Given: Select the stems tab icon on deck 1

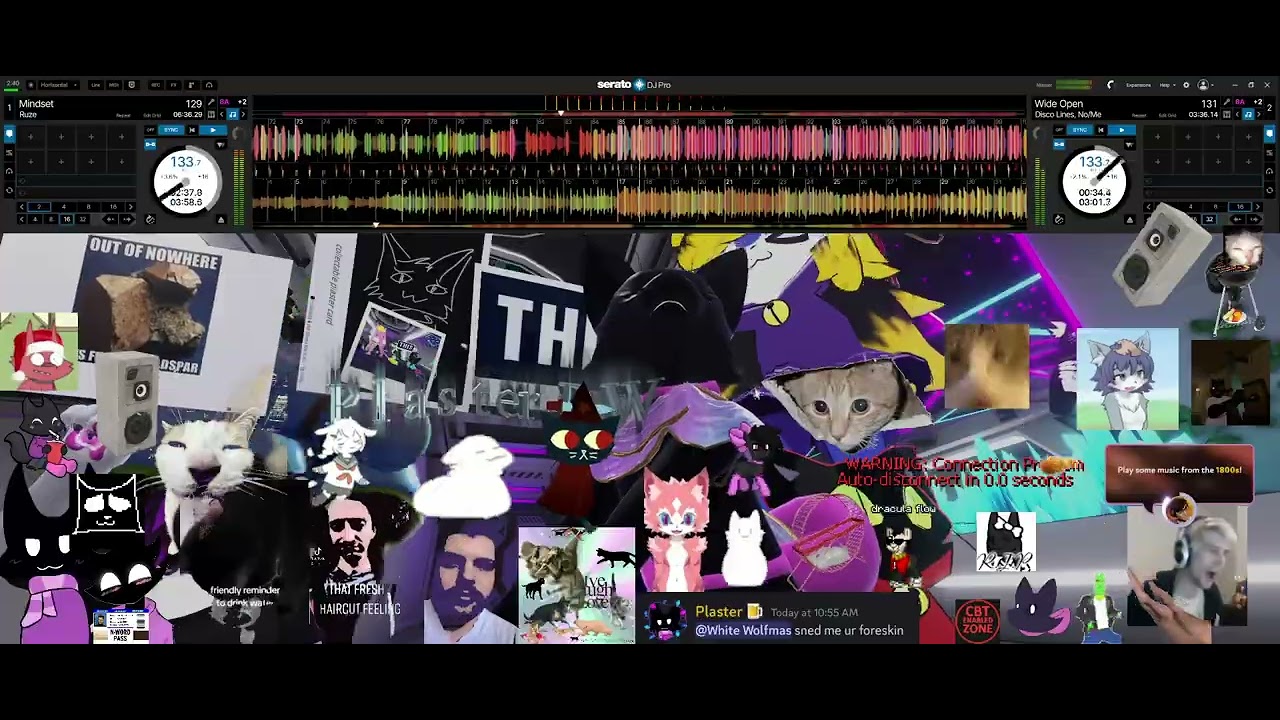Looking at the screenshot, I should tap(9, 152).
